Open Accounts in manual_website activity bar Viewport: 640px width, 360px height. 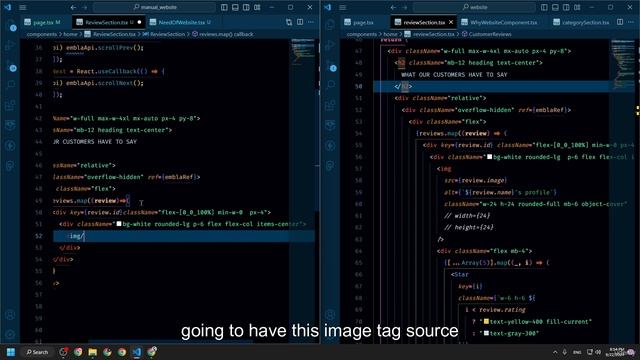[11, 315]
